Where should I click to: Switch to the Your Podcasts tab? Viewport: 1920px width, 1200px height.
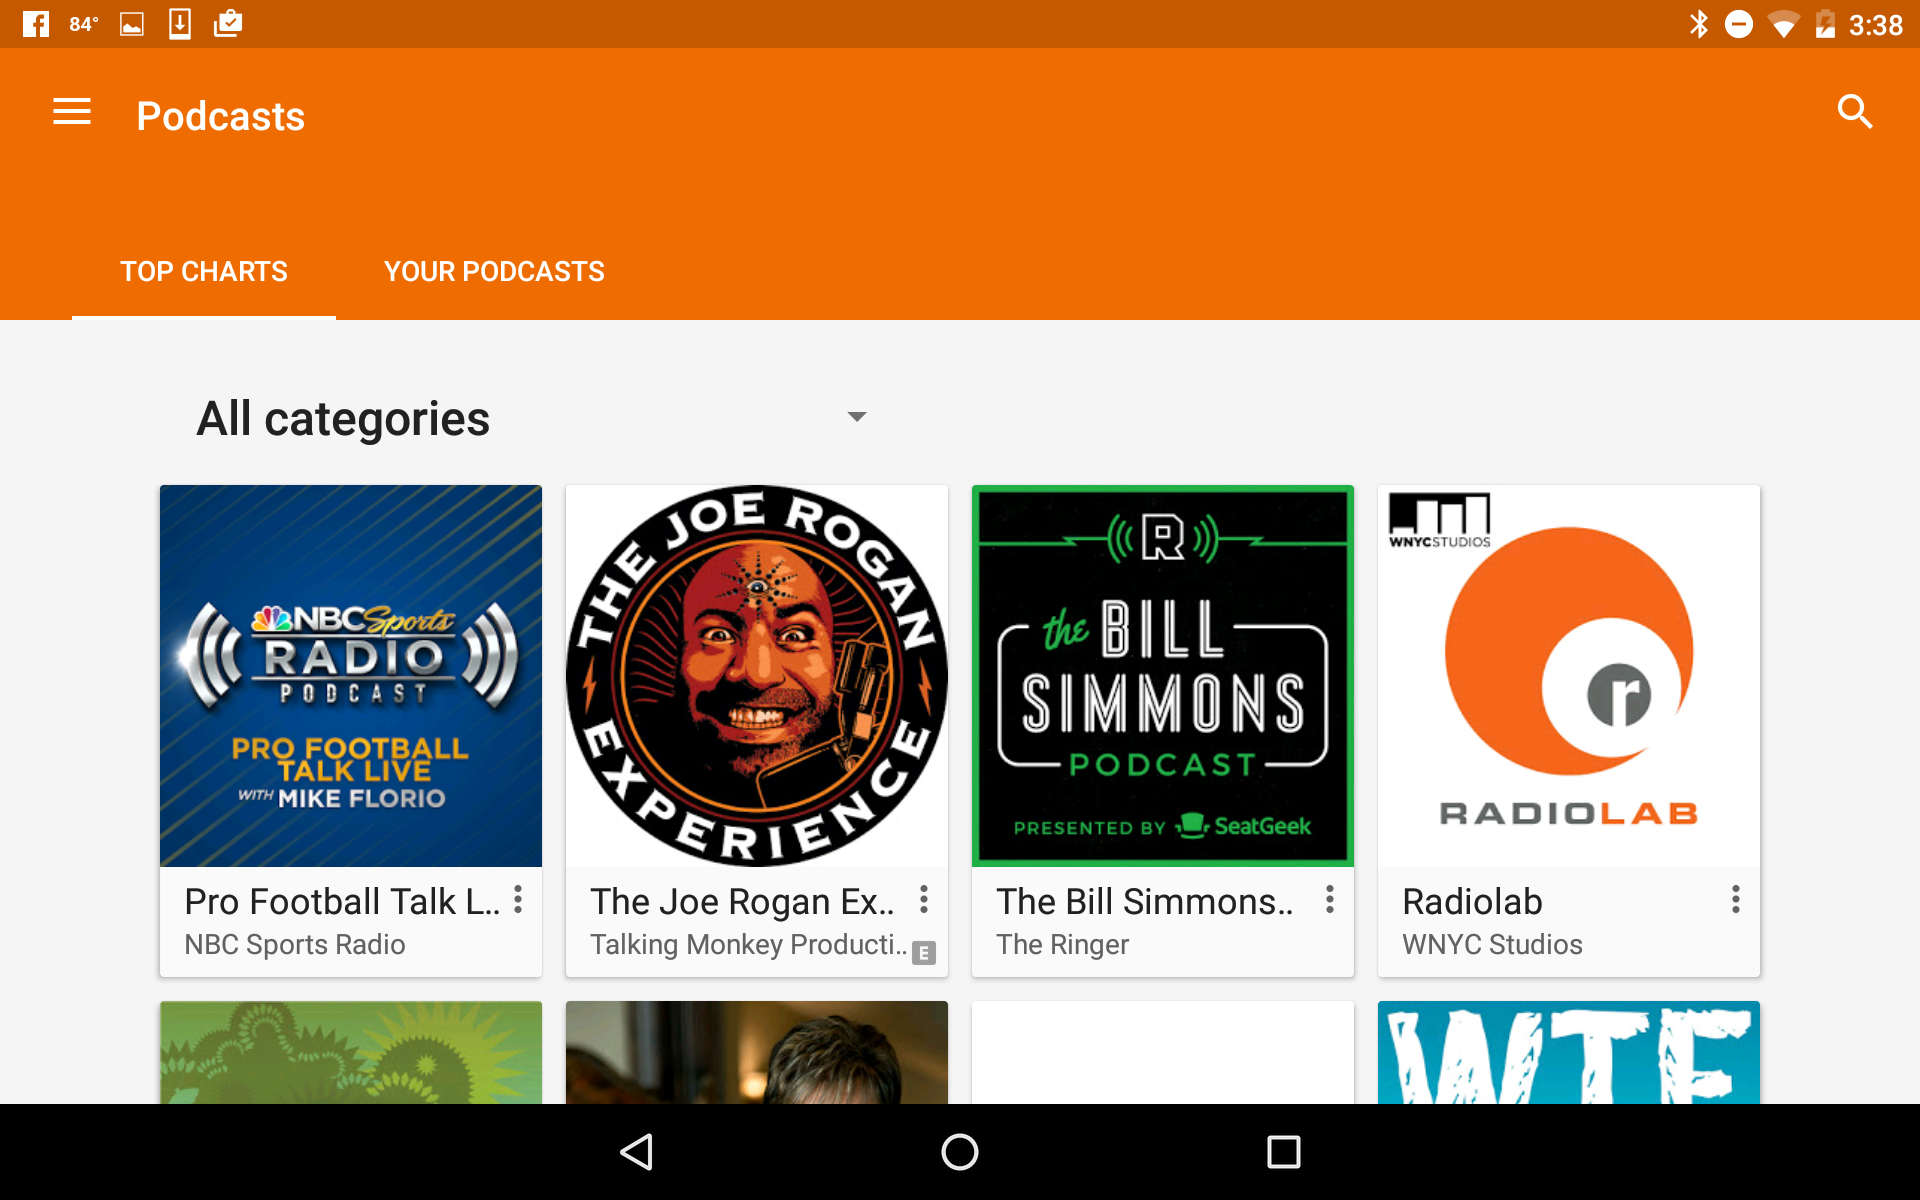[x=494, y=272]
